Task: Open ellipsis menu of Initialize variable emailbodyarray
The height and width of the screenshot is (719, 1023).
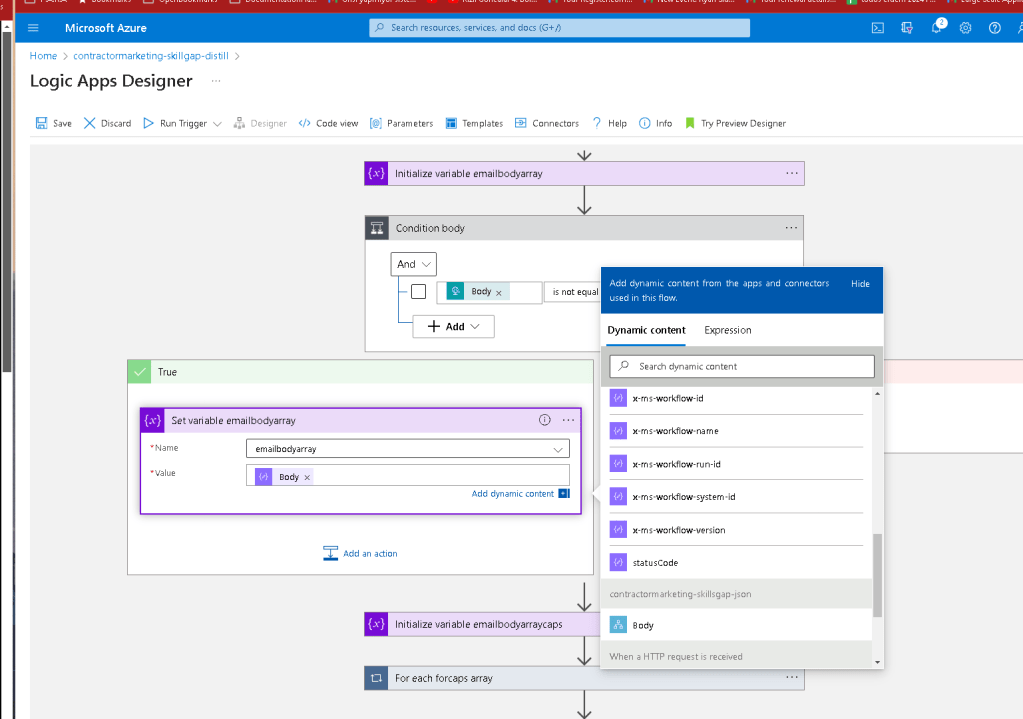Action: pos(791,174)
